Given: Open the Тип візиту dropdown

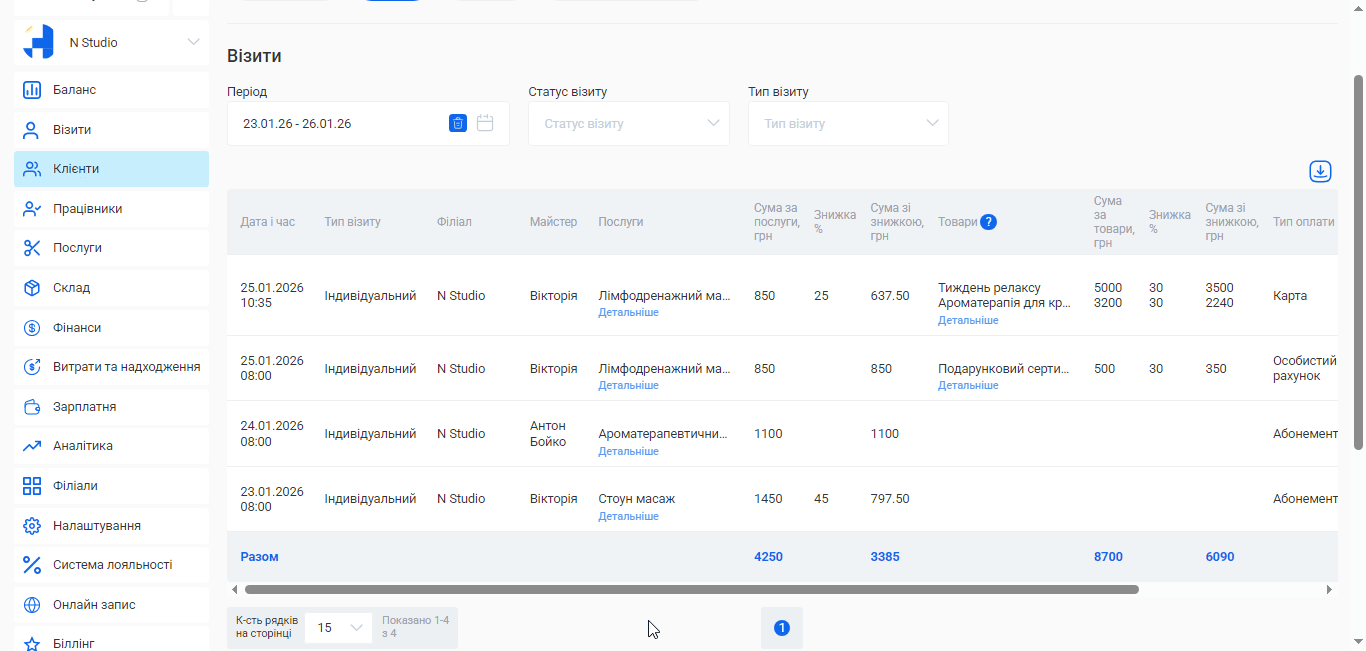Looking at the screenshot, I should pos(848,124).
